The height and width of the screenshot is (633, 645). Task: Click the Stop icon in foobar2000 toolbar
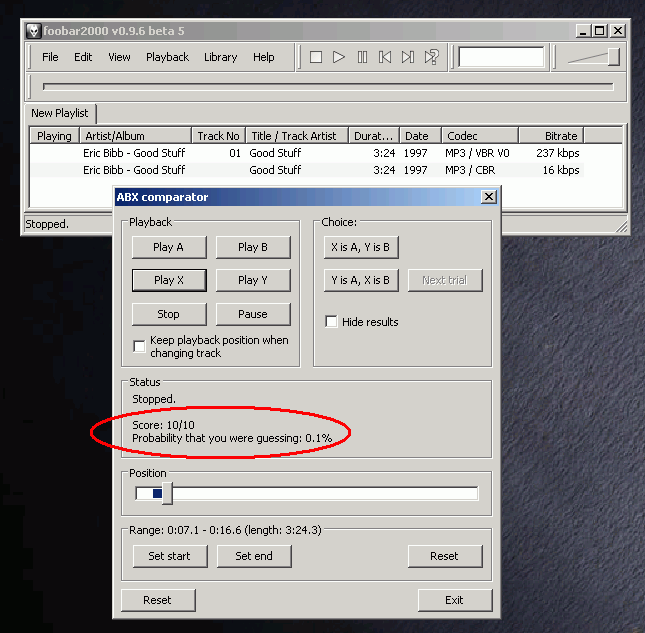click(x=316, y=57)
